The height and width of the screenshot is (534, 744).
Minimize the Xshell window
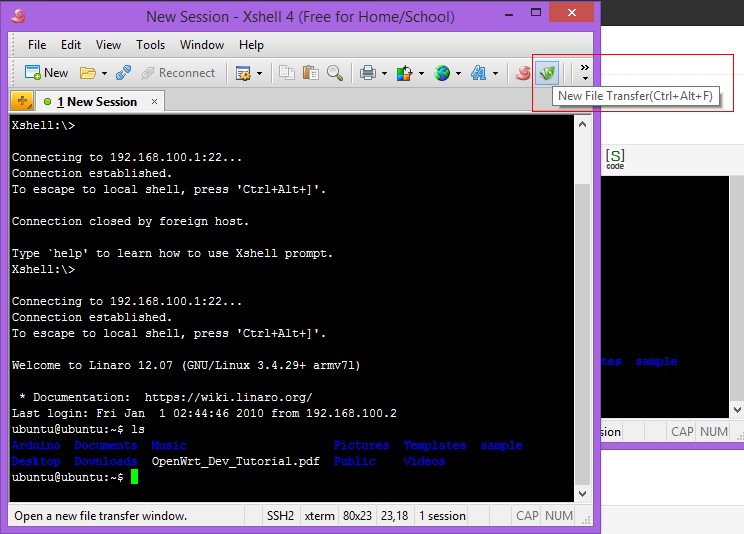(509, 14)
